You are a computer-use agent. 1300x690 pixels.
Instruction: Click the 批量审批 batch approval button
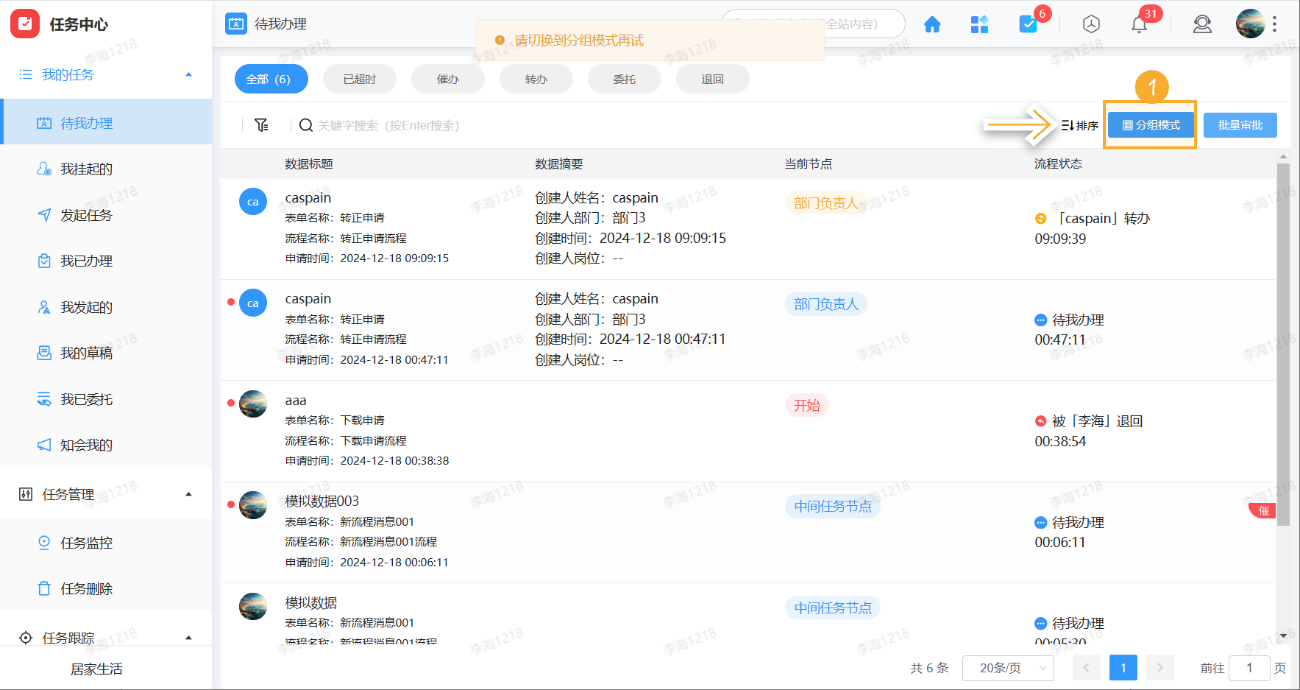point(1240,124)
